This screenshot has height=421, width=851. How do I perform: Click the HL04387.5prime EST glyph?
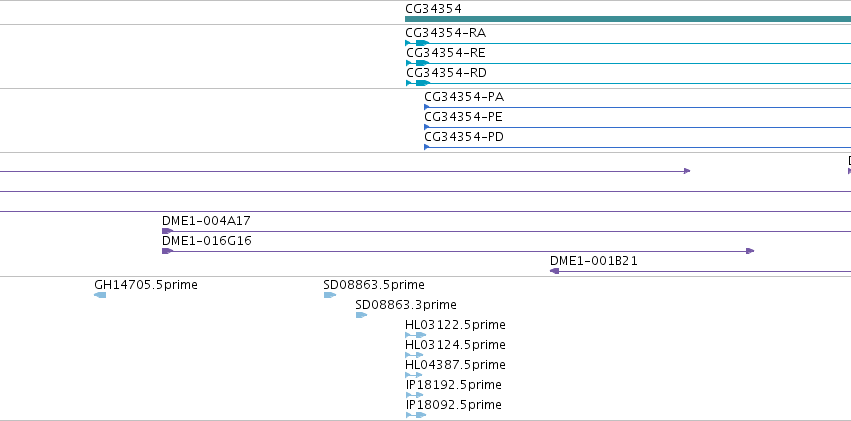click(x=414, y=375)
